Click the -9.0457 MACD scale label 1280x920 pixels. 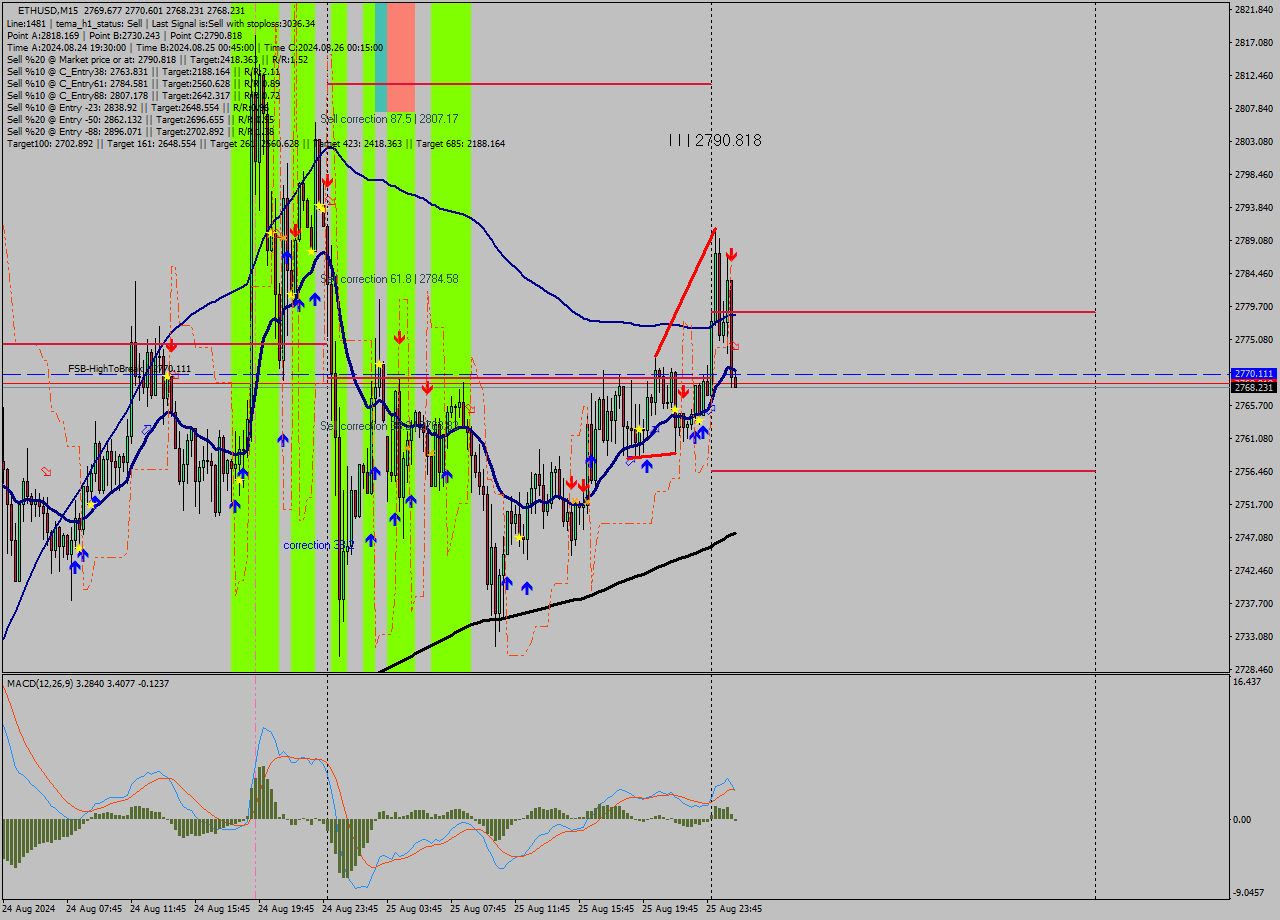tap(1250, 894)
